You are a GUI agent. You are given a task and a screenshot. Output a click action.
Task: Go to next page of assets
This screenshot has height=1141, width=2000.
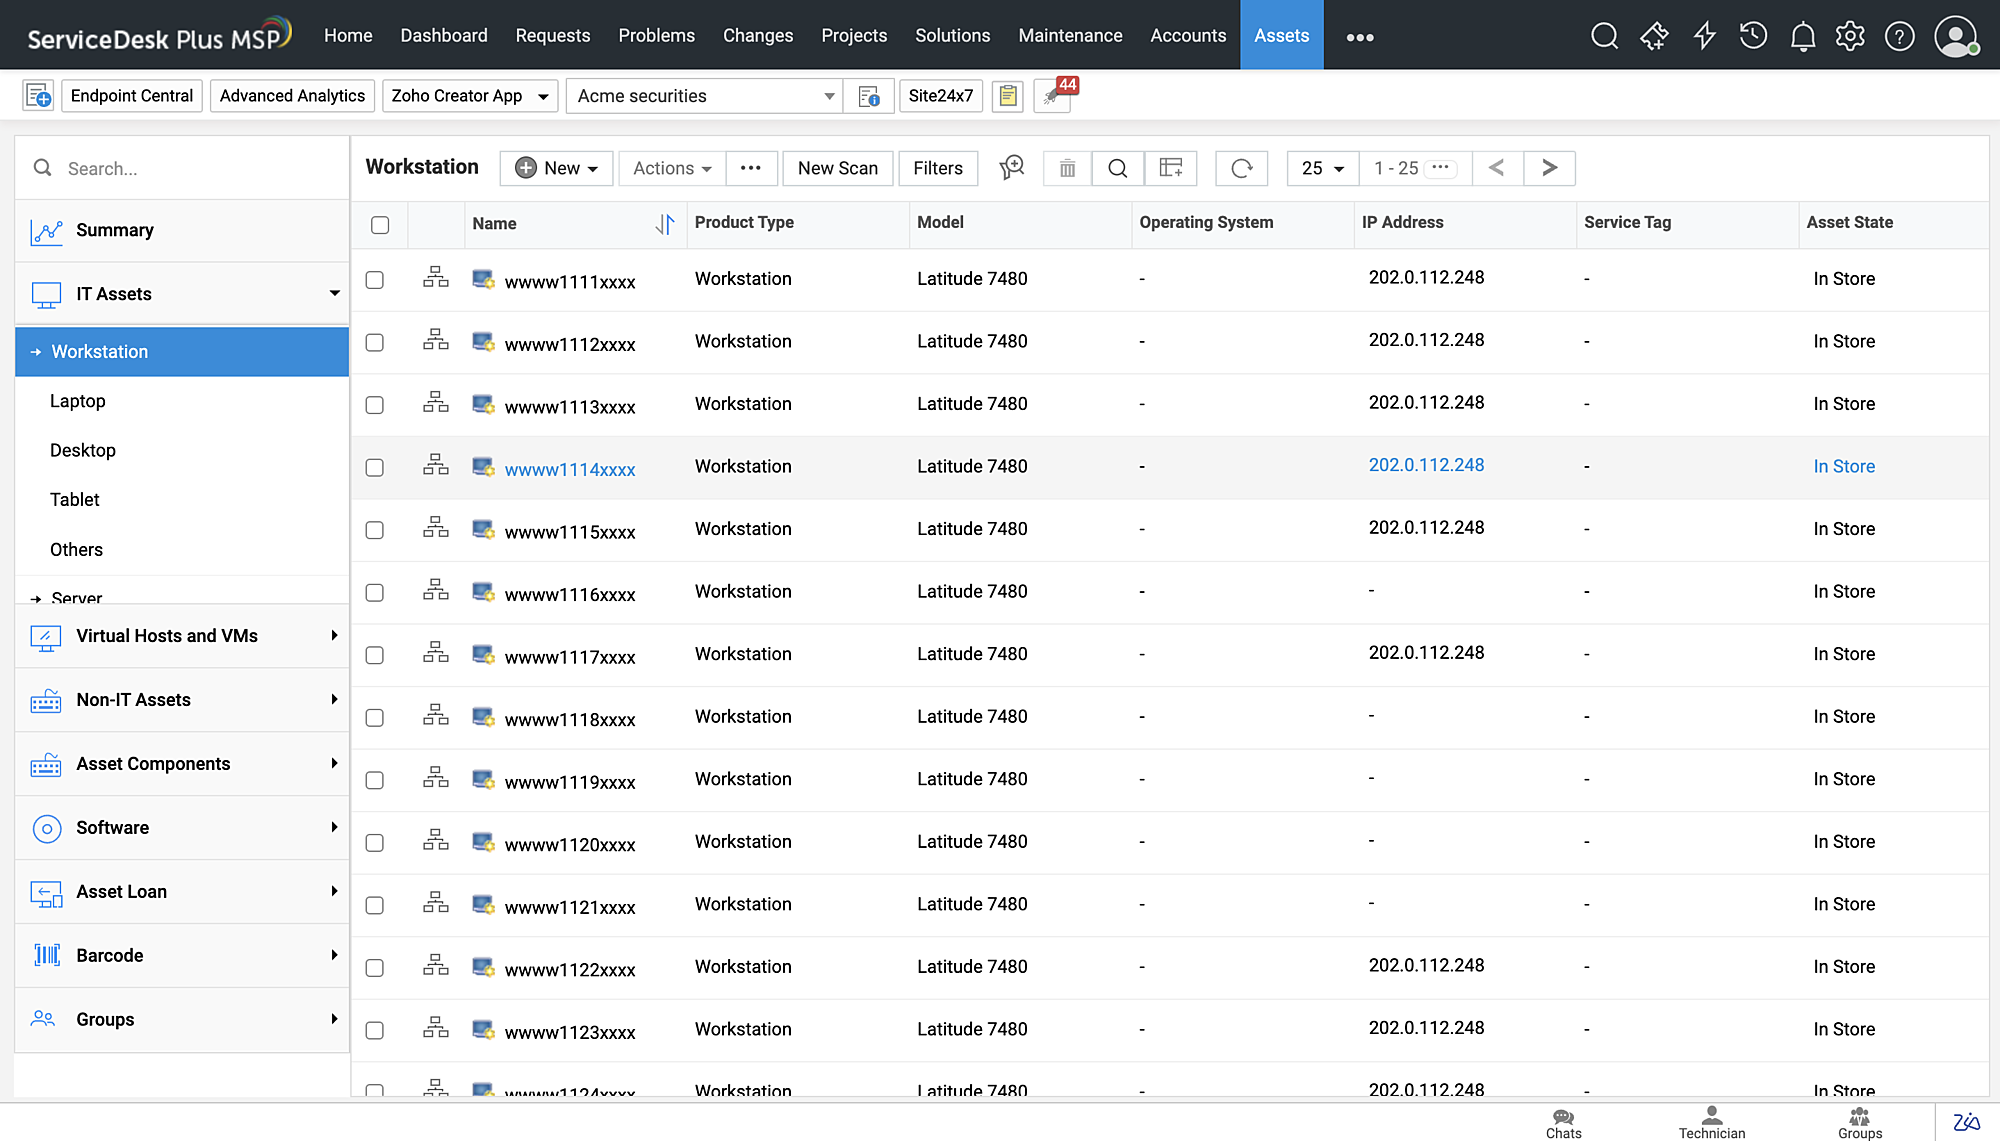1549,168
